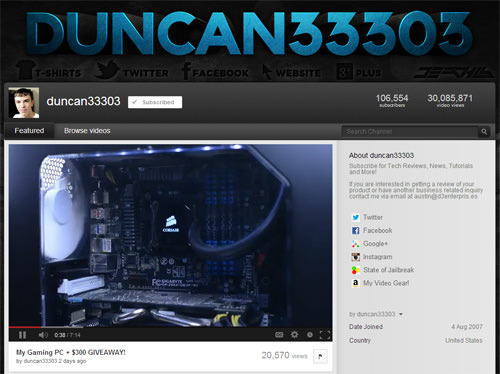Screen dimensions: 500x374
Task: Open the State of Jailbreak link
Action: [388, 270]
